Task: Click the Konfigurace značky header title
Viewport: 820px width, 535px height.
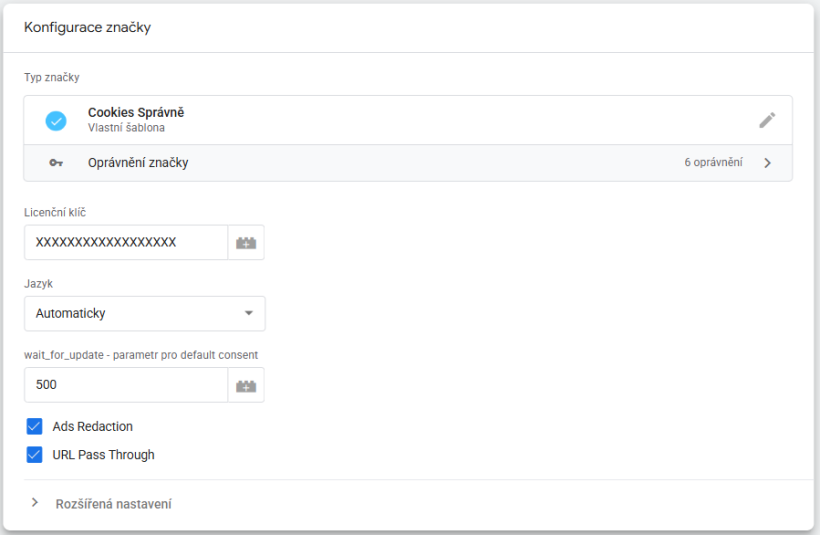Action: (87, 27)
